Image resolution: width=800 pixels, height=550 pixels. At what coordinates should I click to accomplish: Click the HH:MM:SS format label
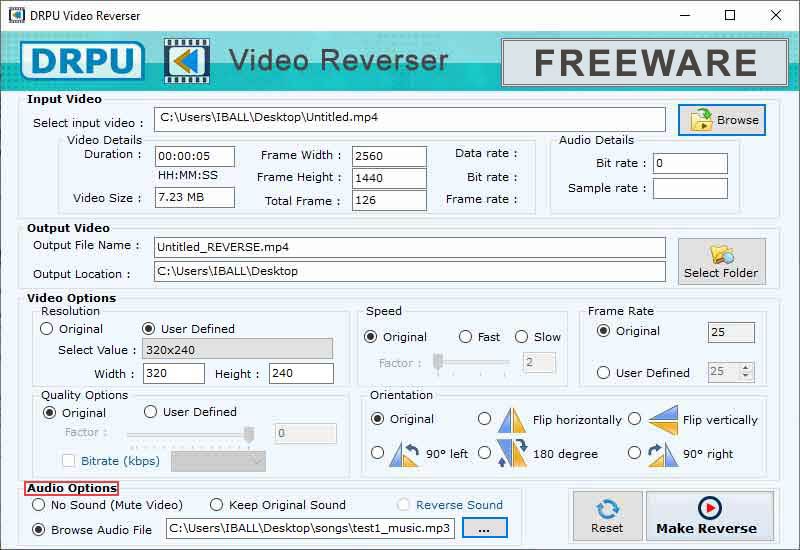(x=188, y=175)
